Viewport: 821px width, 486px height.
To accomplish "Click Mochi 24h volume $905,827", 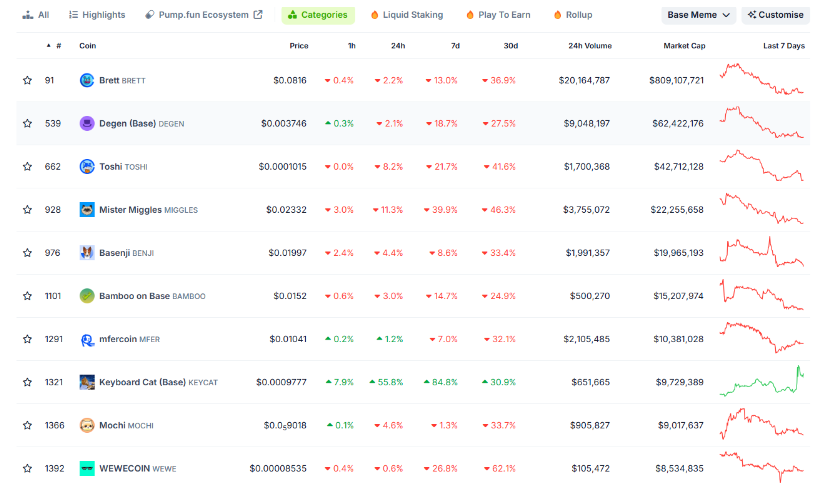I will coord(590,425).
